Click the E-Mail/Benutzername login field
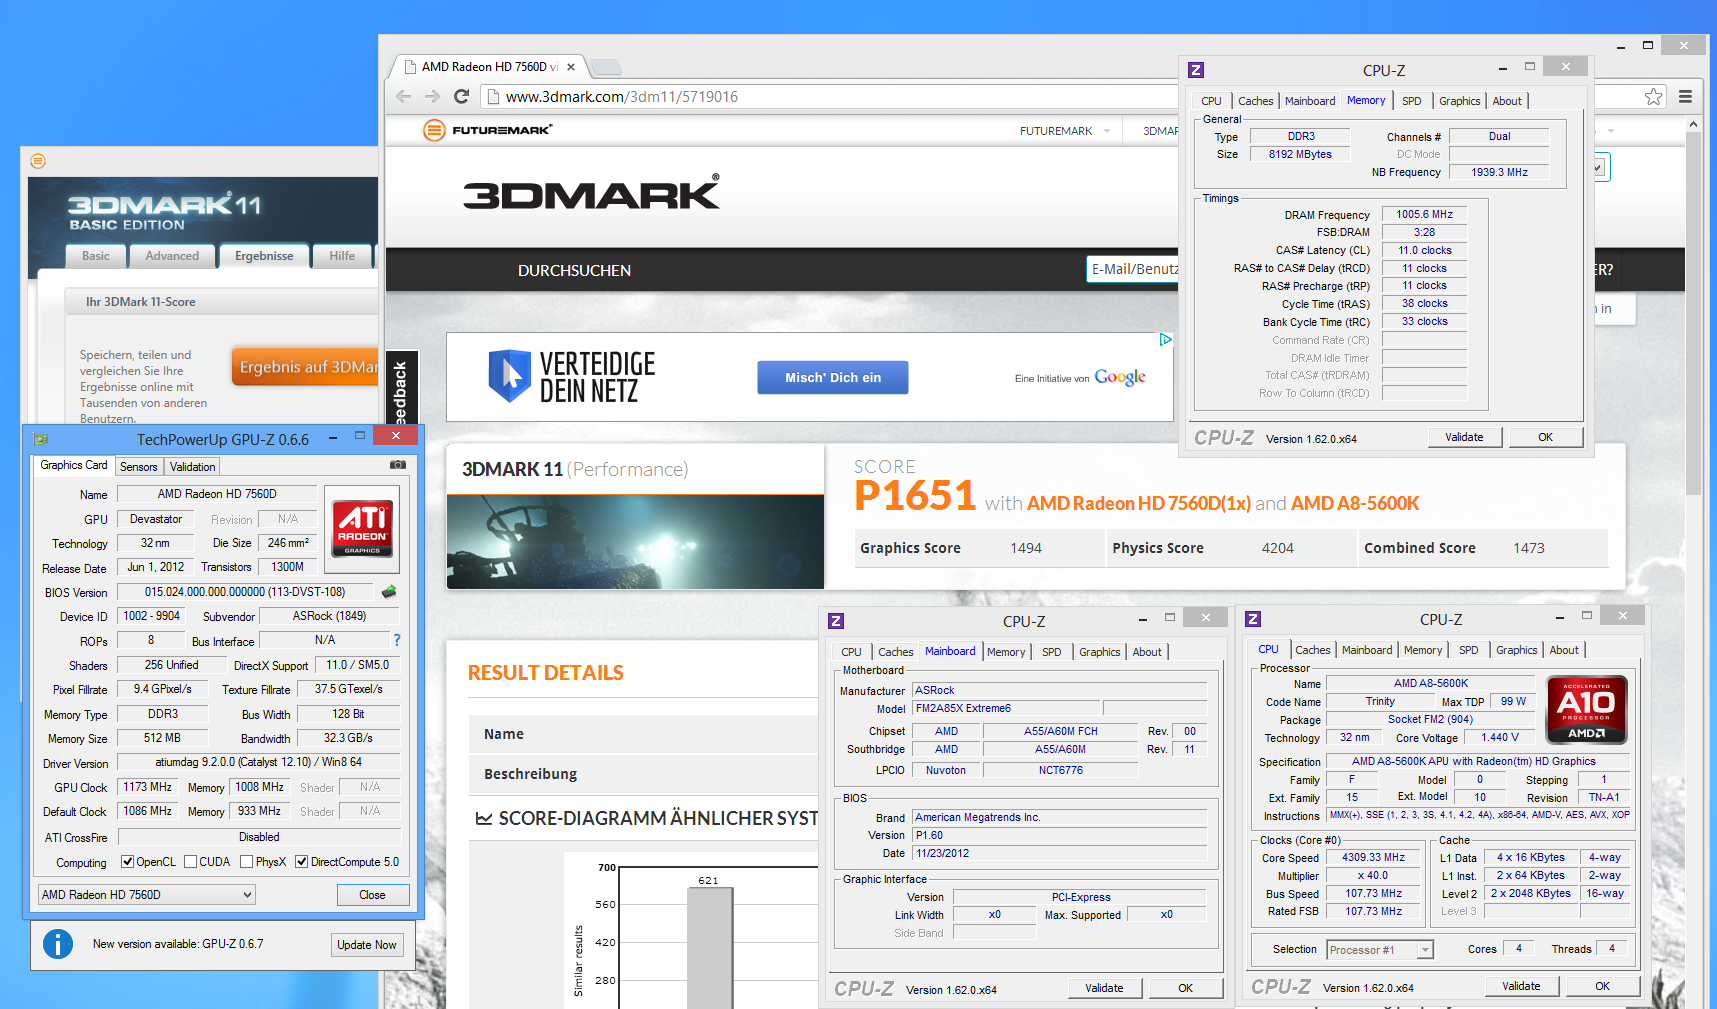Viewport: 1717px width, 1009px height. [x=1133, y=269]
